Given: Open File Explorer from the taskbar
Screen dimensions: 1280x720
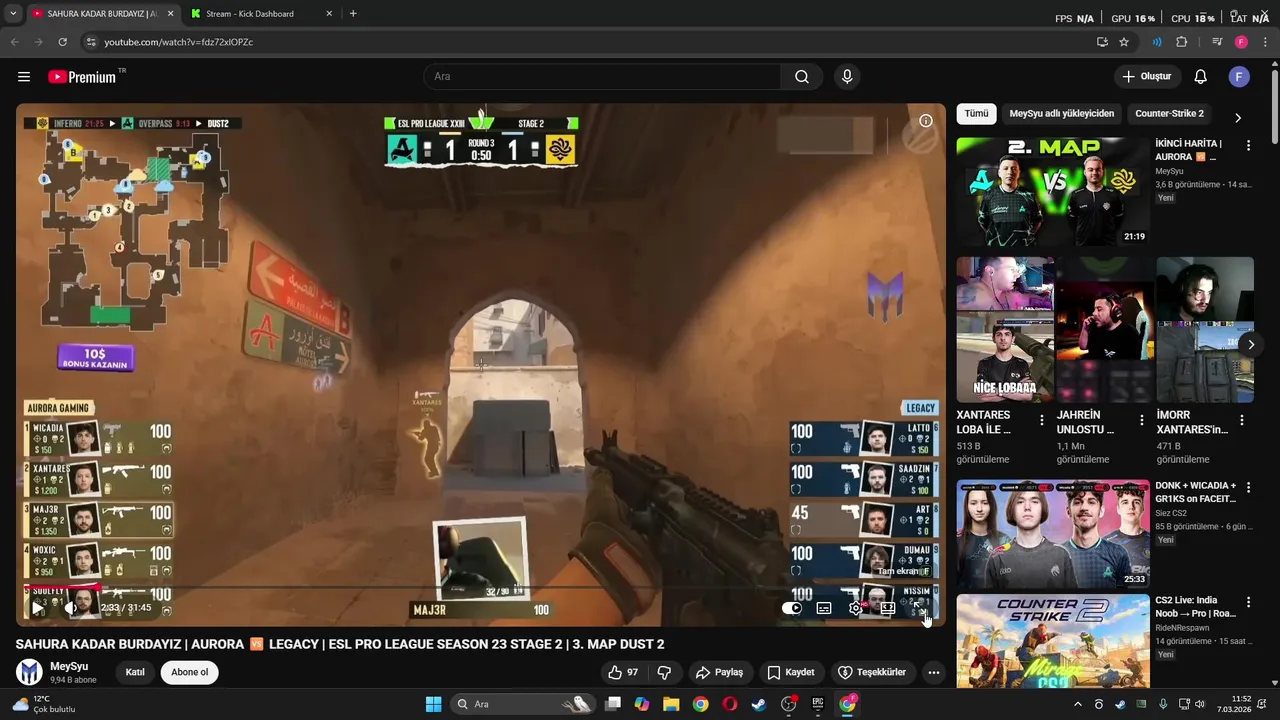Looking at the screenshot, I should [671, 704].
